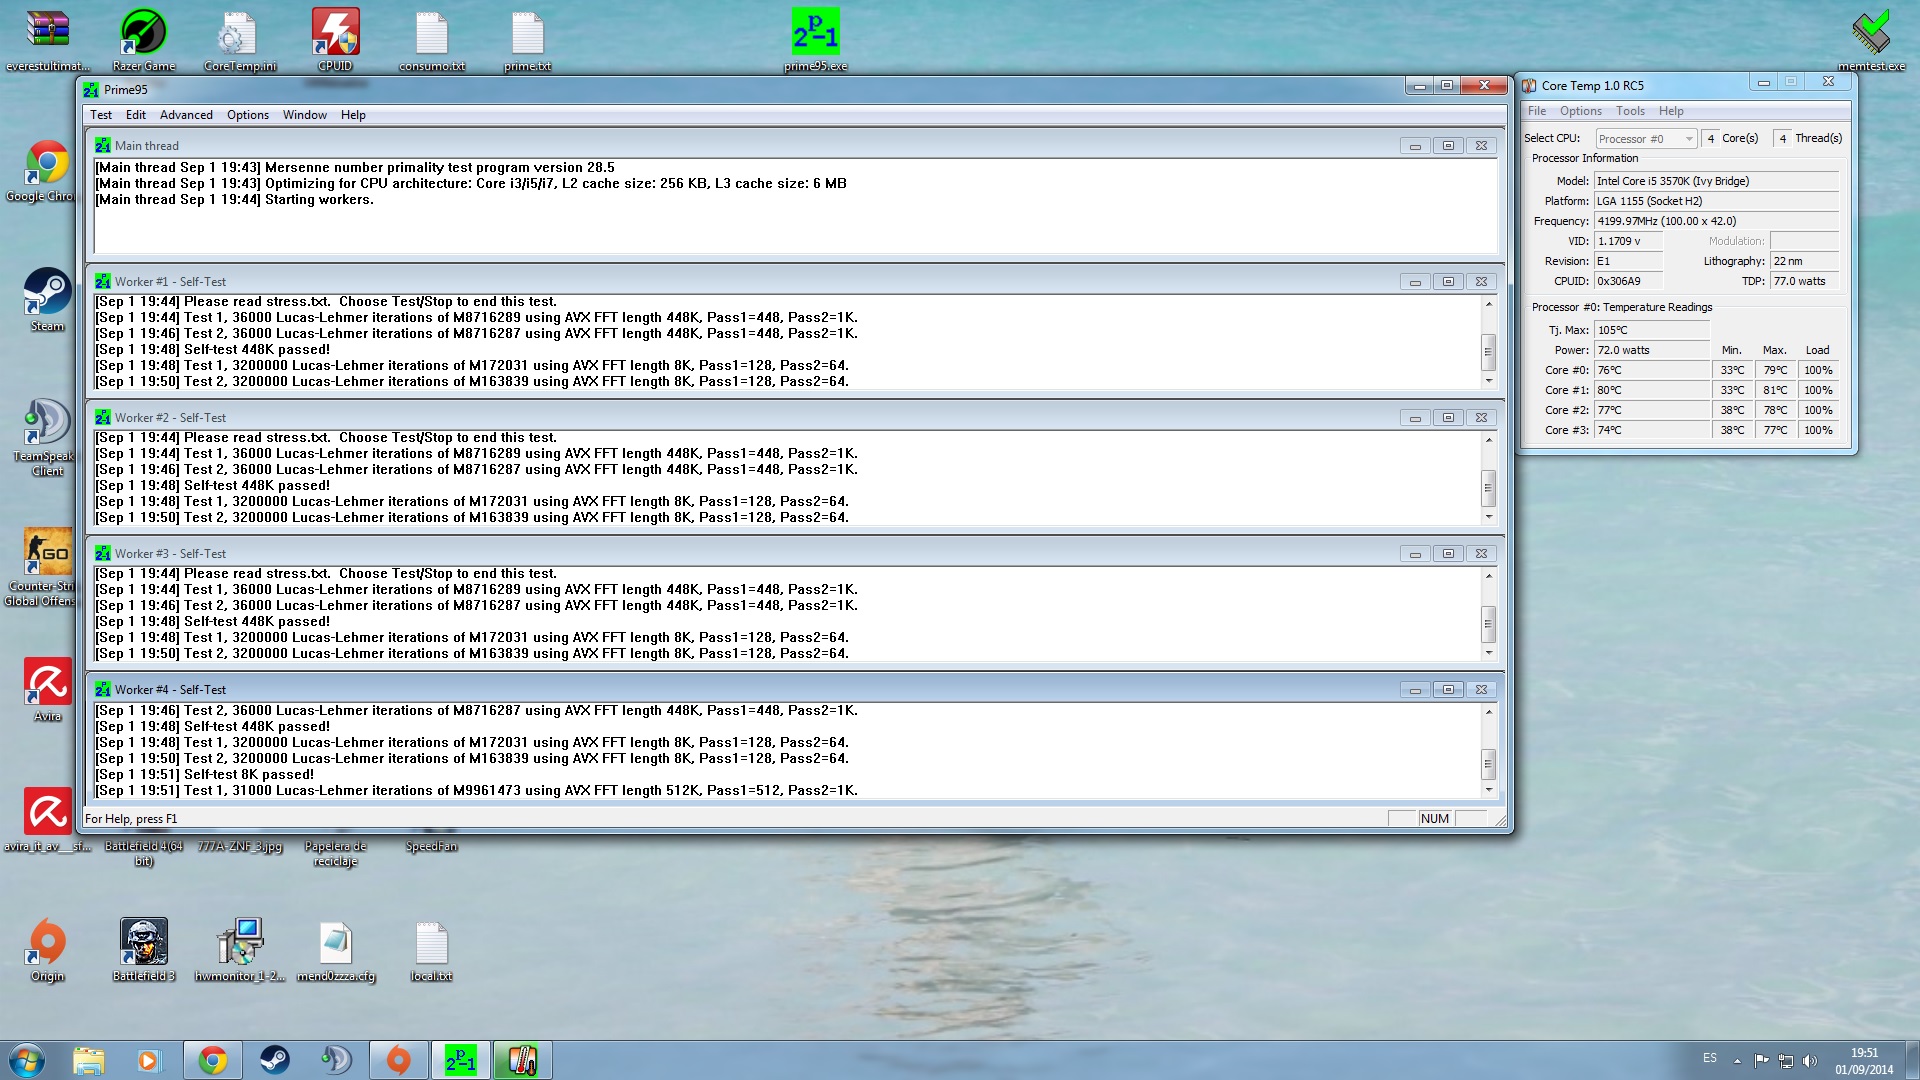Open the Test menu in Prime95

click(101, 115)
